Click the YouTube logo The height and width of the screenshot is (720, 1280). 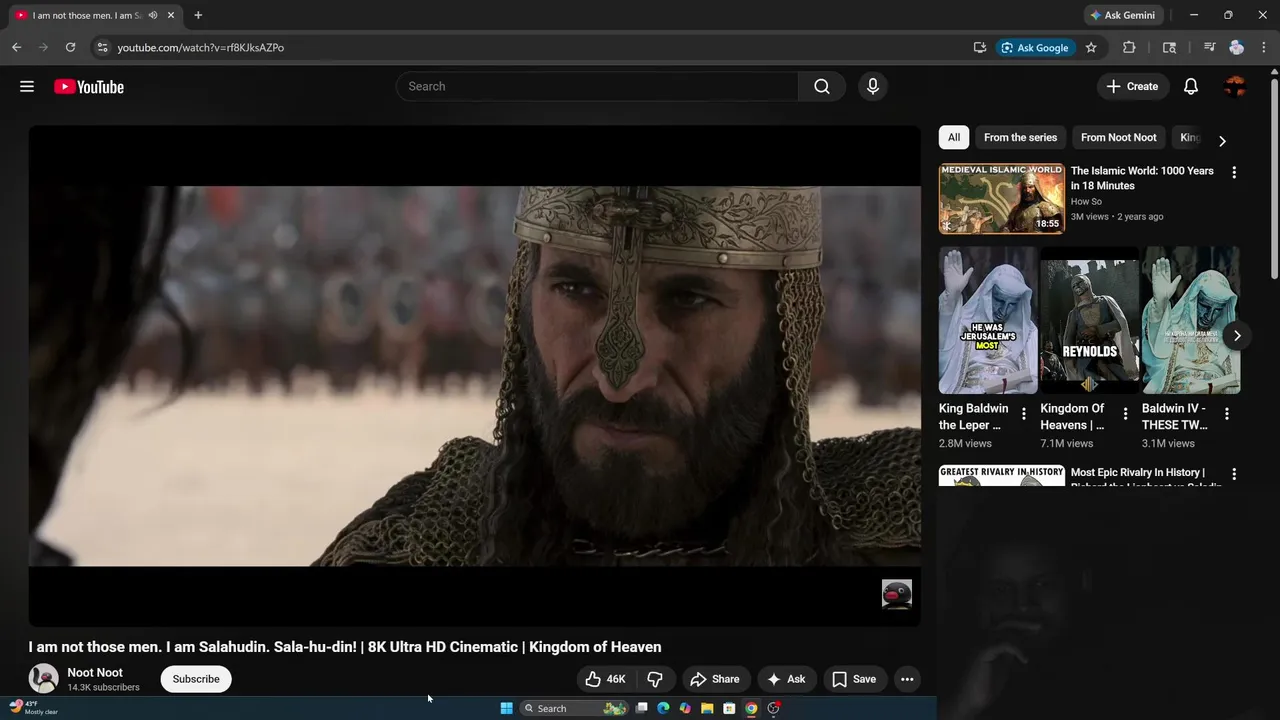click(x=89, y=87)
